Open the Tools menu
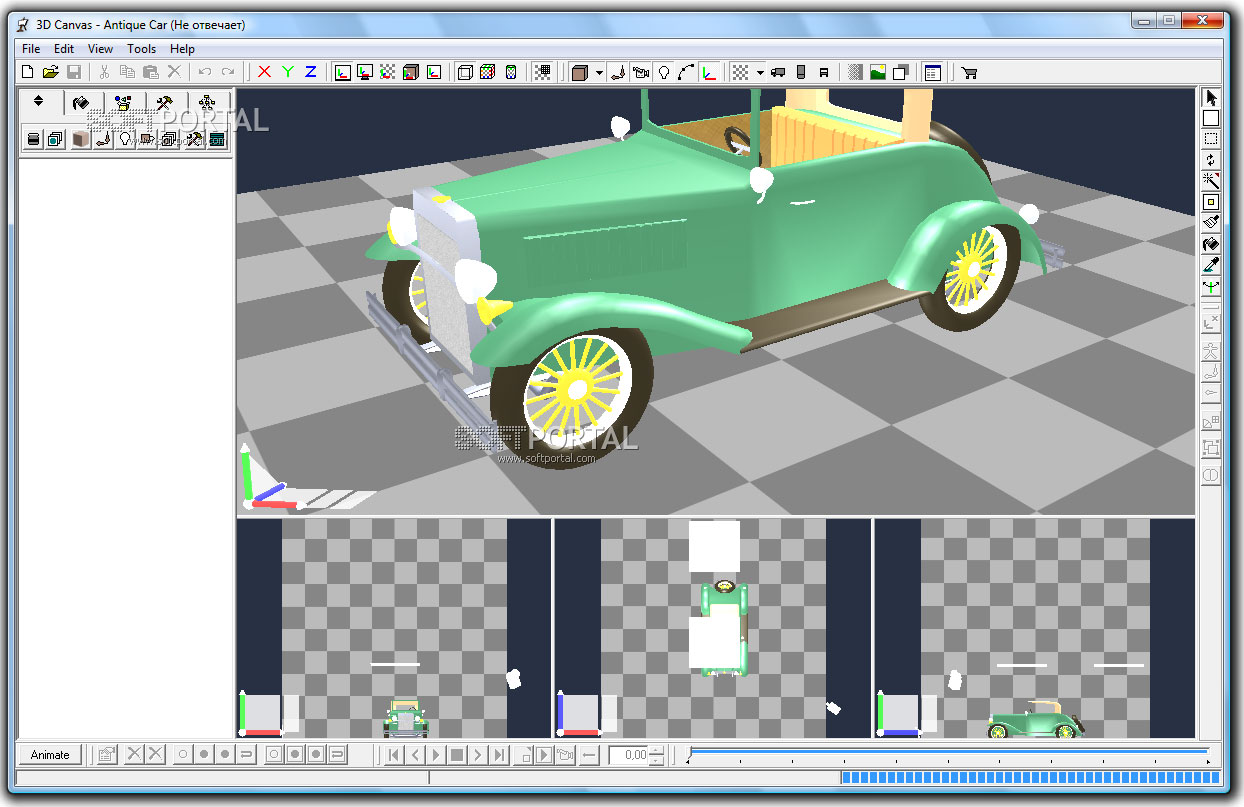 141,48
